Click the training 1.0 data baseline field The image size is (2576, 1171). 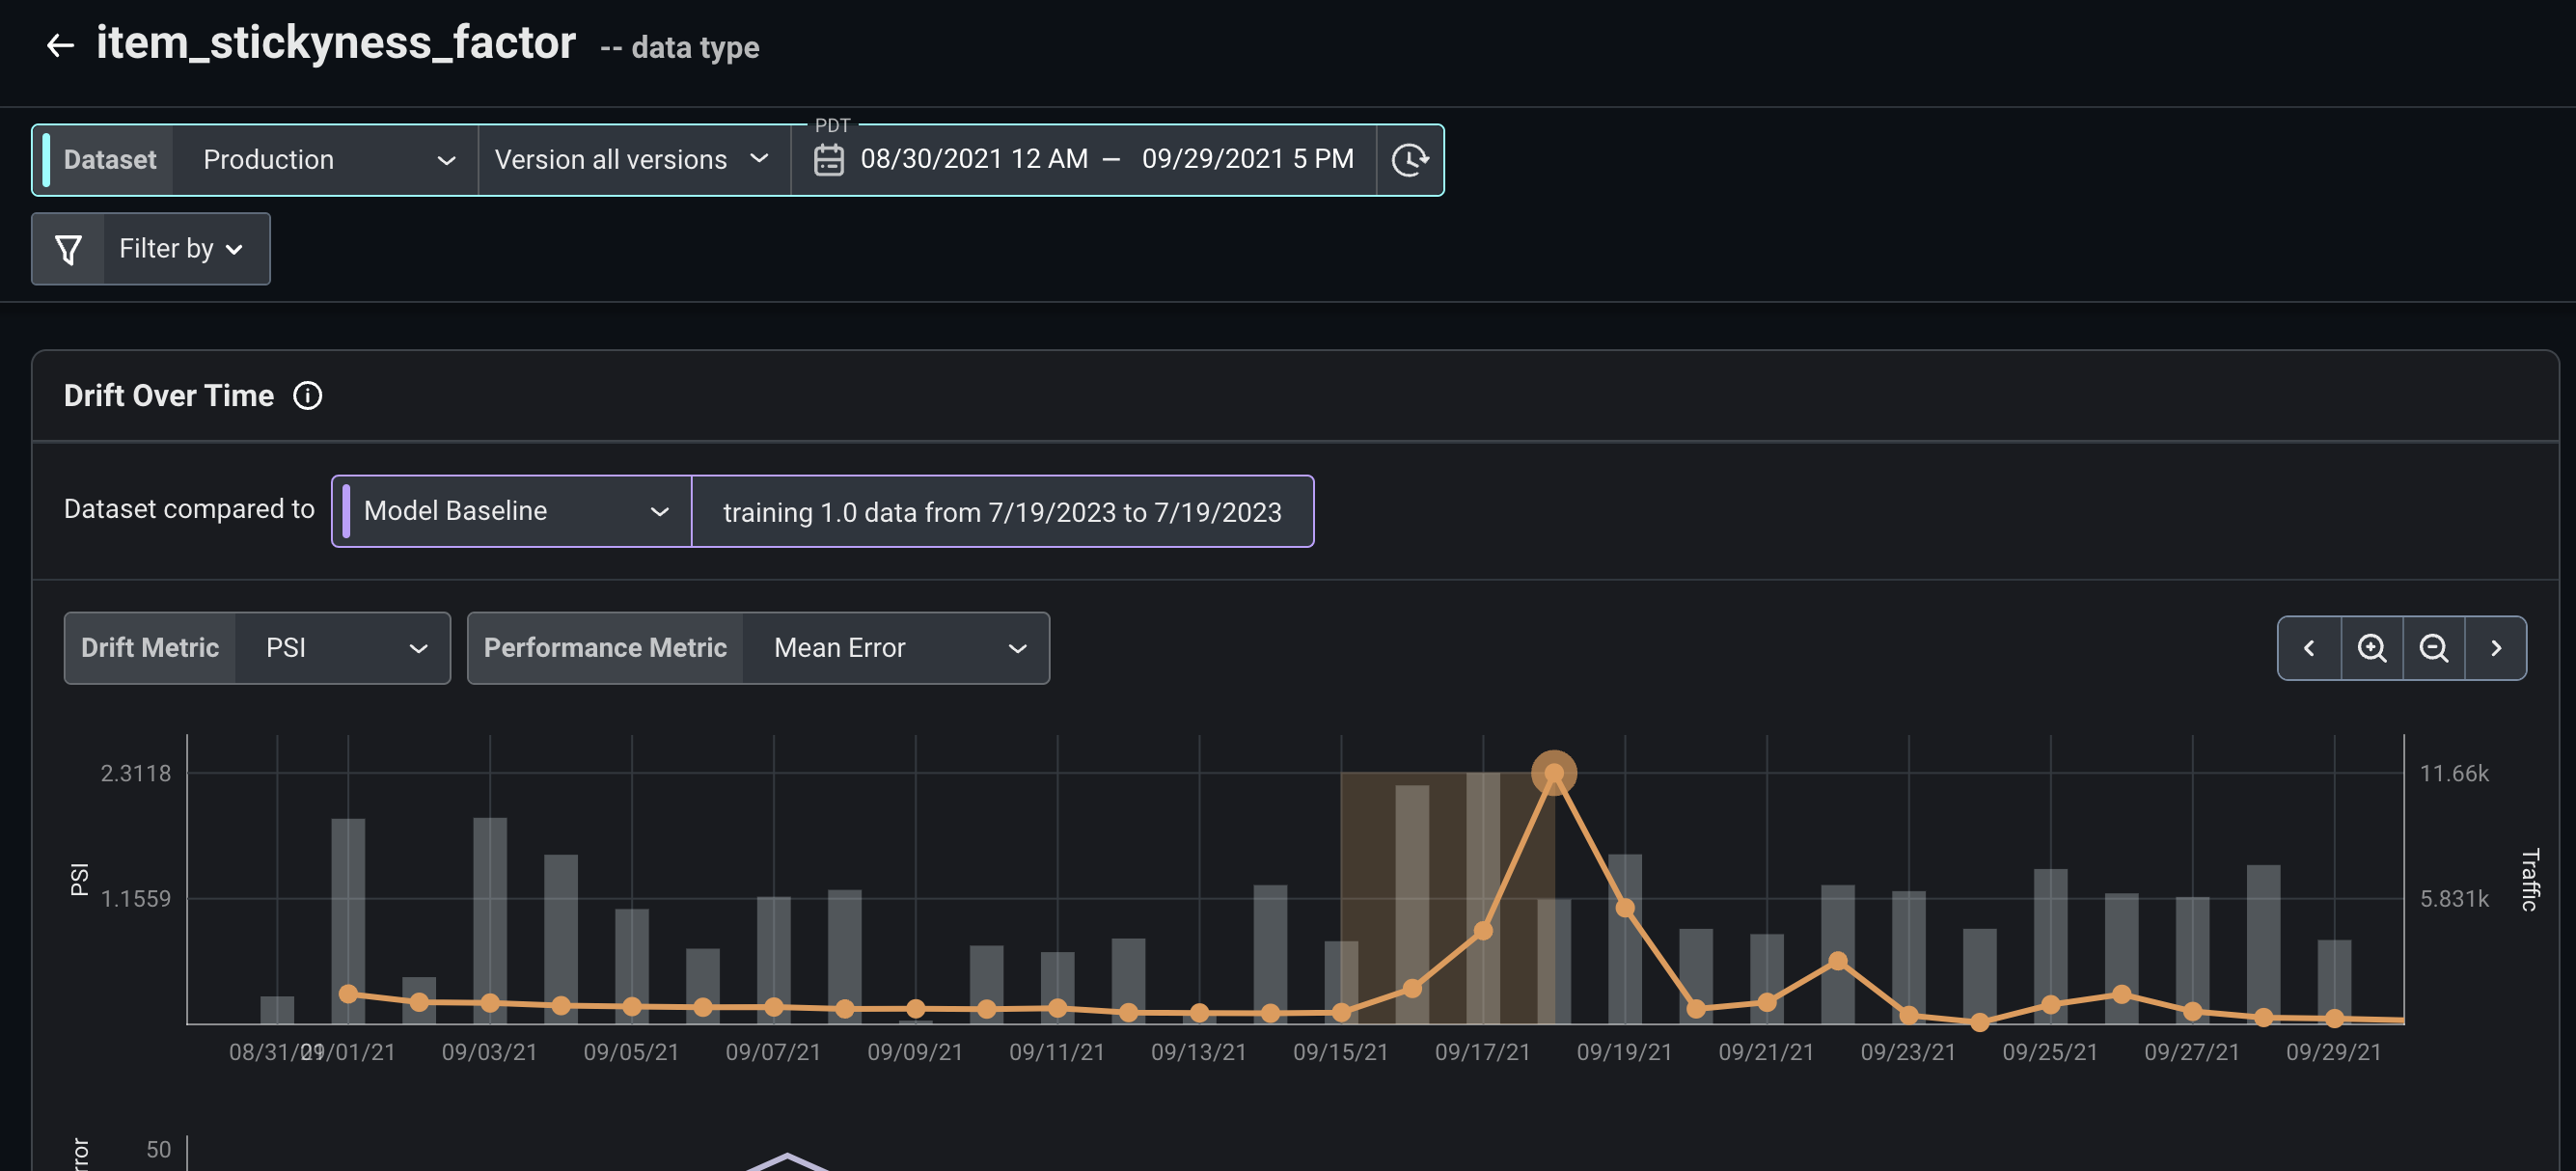[x=1002, y=512]
